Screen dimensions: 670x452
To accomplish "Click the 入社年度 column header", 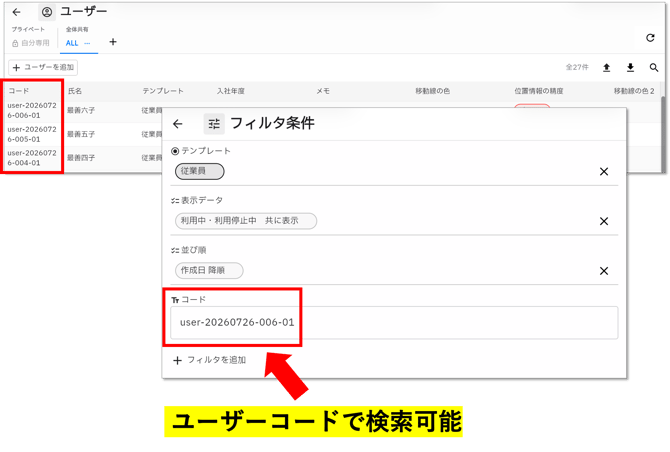I will (x=231, y=91).
